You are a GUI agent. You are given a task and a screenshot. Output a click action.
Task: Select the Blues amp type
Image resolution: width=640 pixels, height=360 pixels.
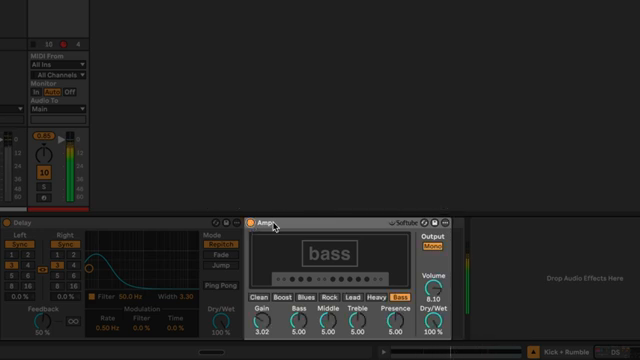306,298
